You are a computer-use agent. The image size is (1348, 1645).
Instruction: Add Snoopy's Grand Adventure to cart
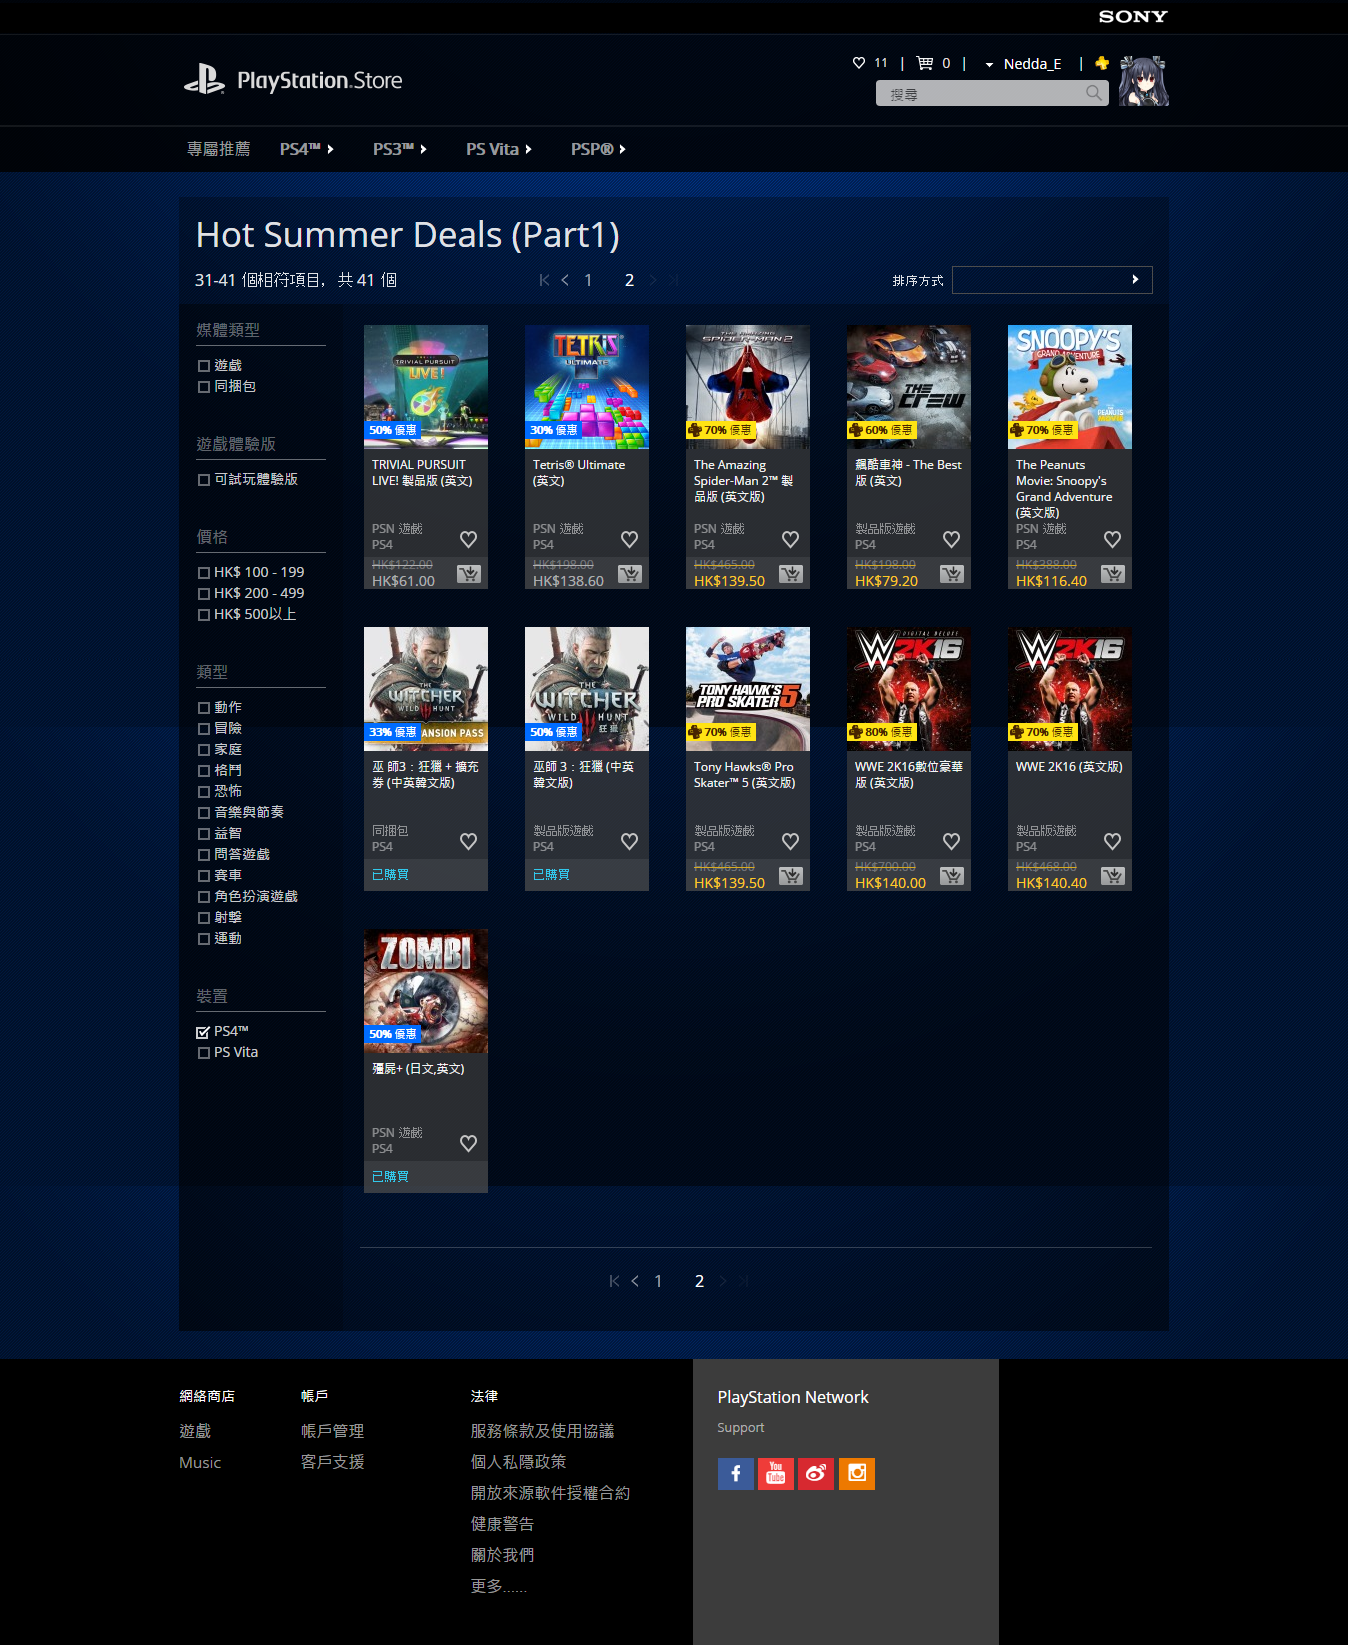[1113, 574]
